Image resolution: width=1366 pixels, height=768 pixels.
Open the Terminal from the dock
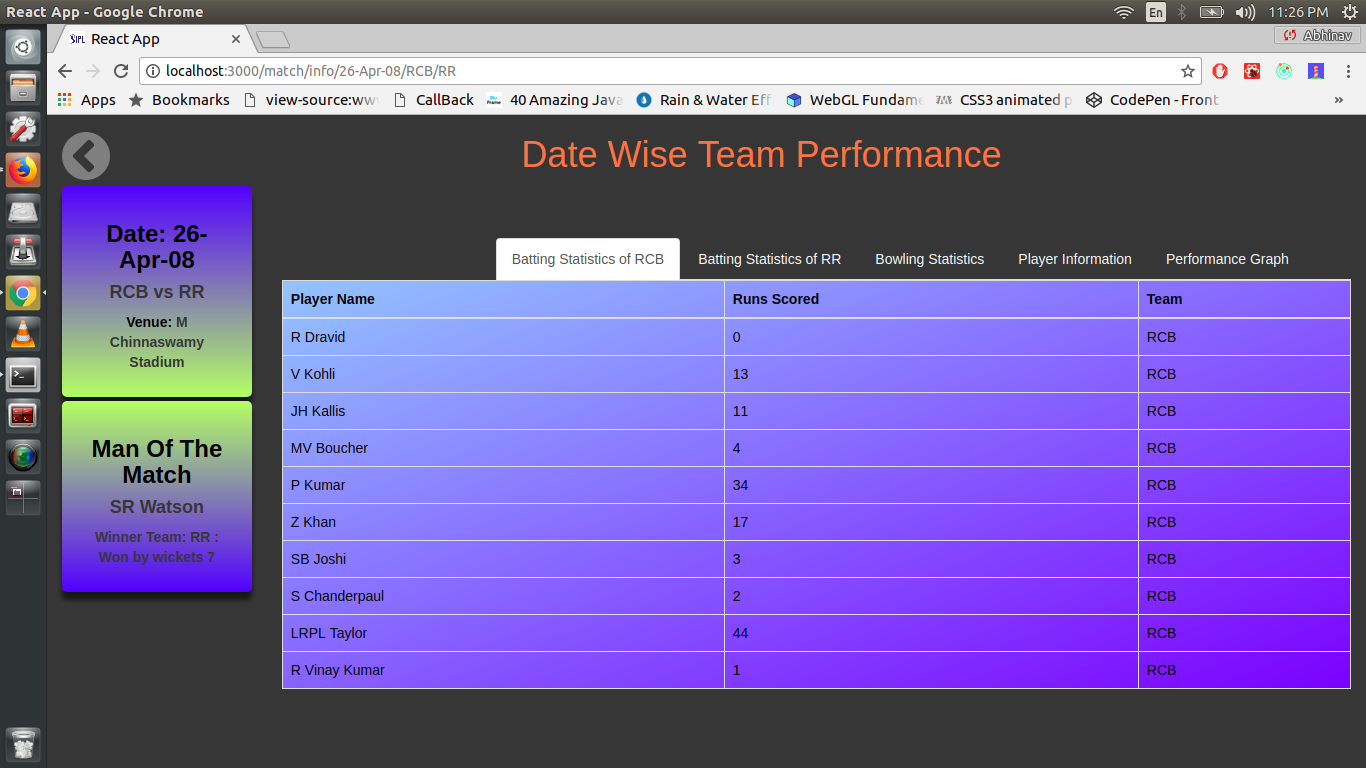(22, 374)
